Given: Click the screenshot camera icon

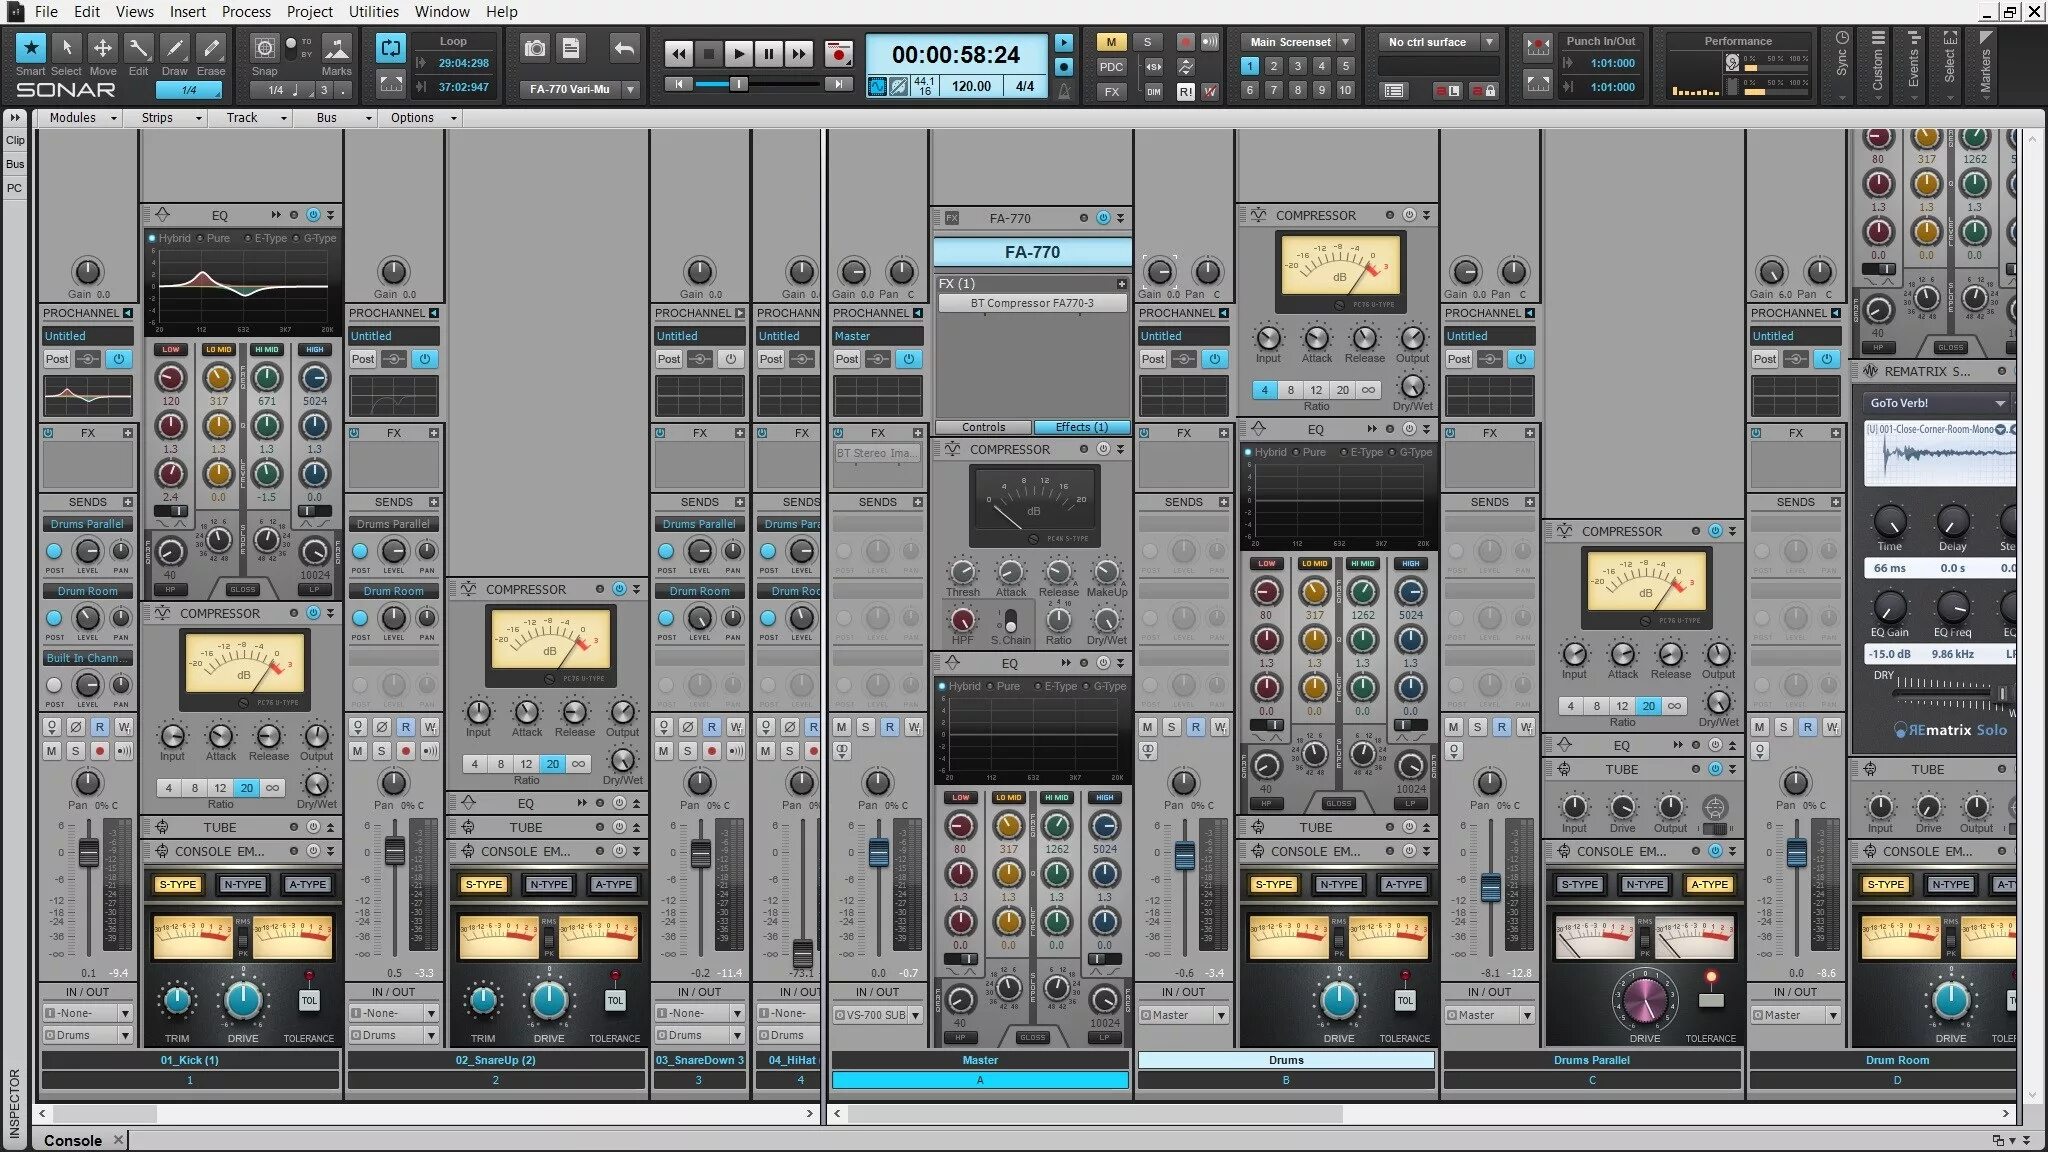Looking at the screenshot, I should (x=535, y=48).
